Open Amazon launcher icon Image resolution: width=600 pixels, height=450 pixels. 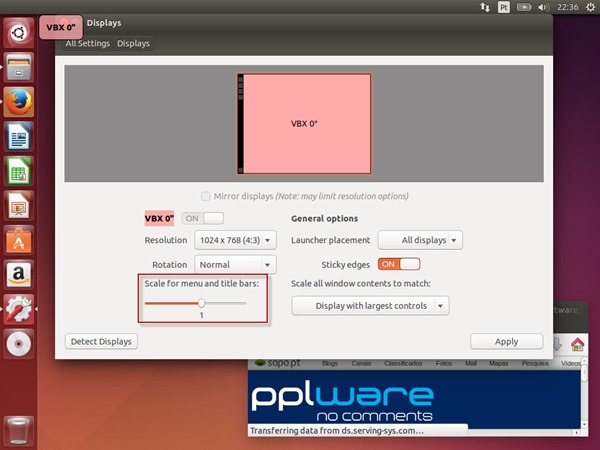18,274
